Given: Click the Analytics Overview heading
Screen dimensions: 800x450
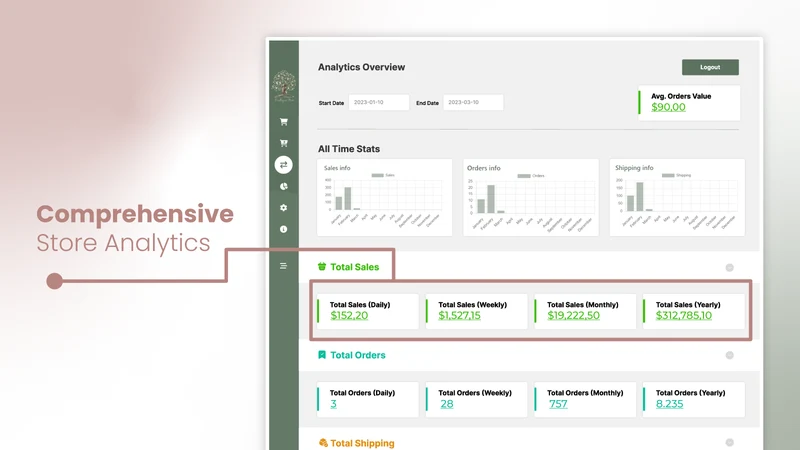Looking at the screenshot, I should point(361,67).
